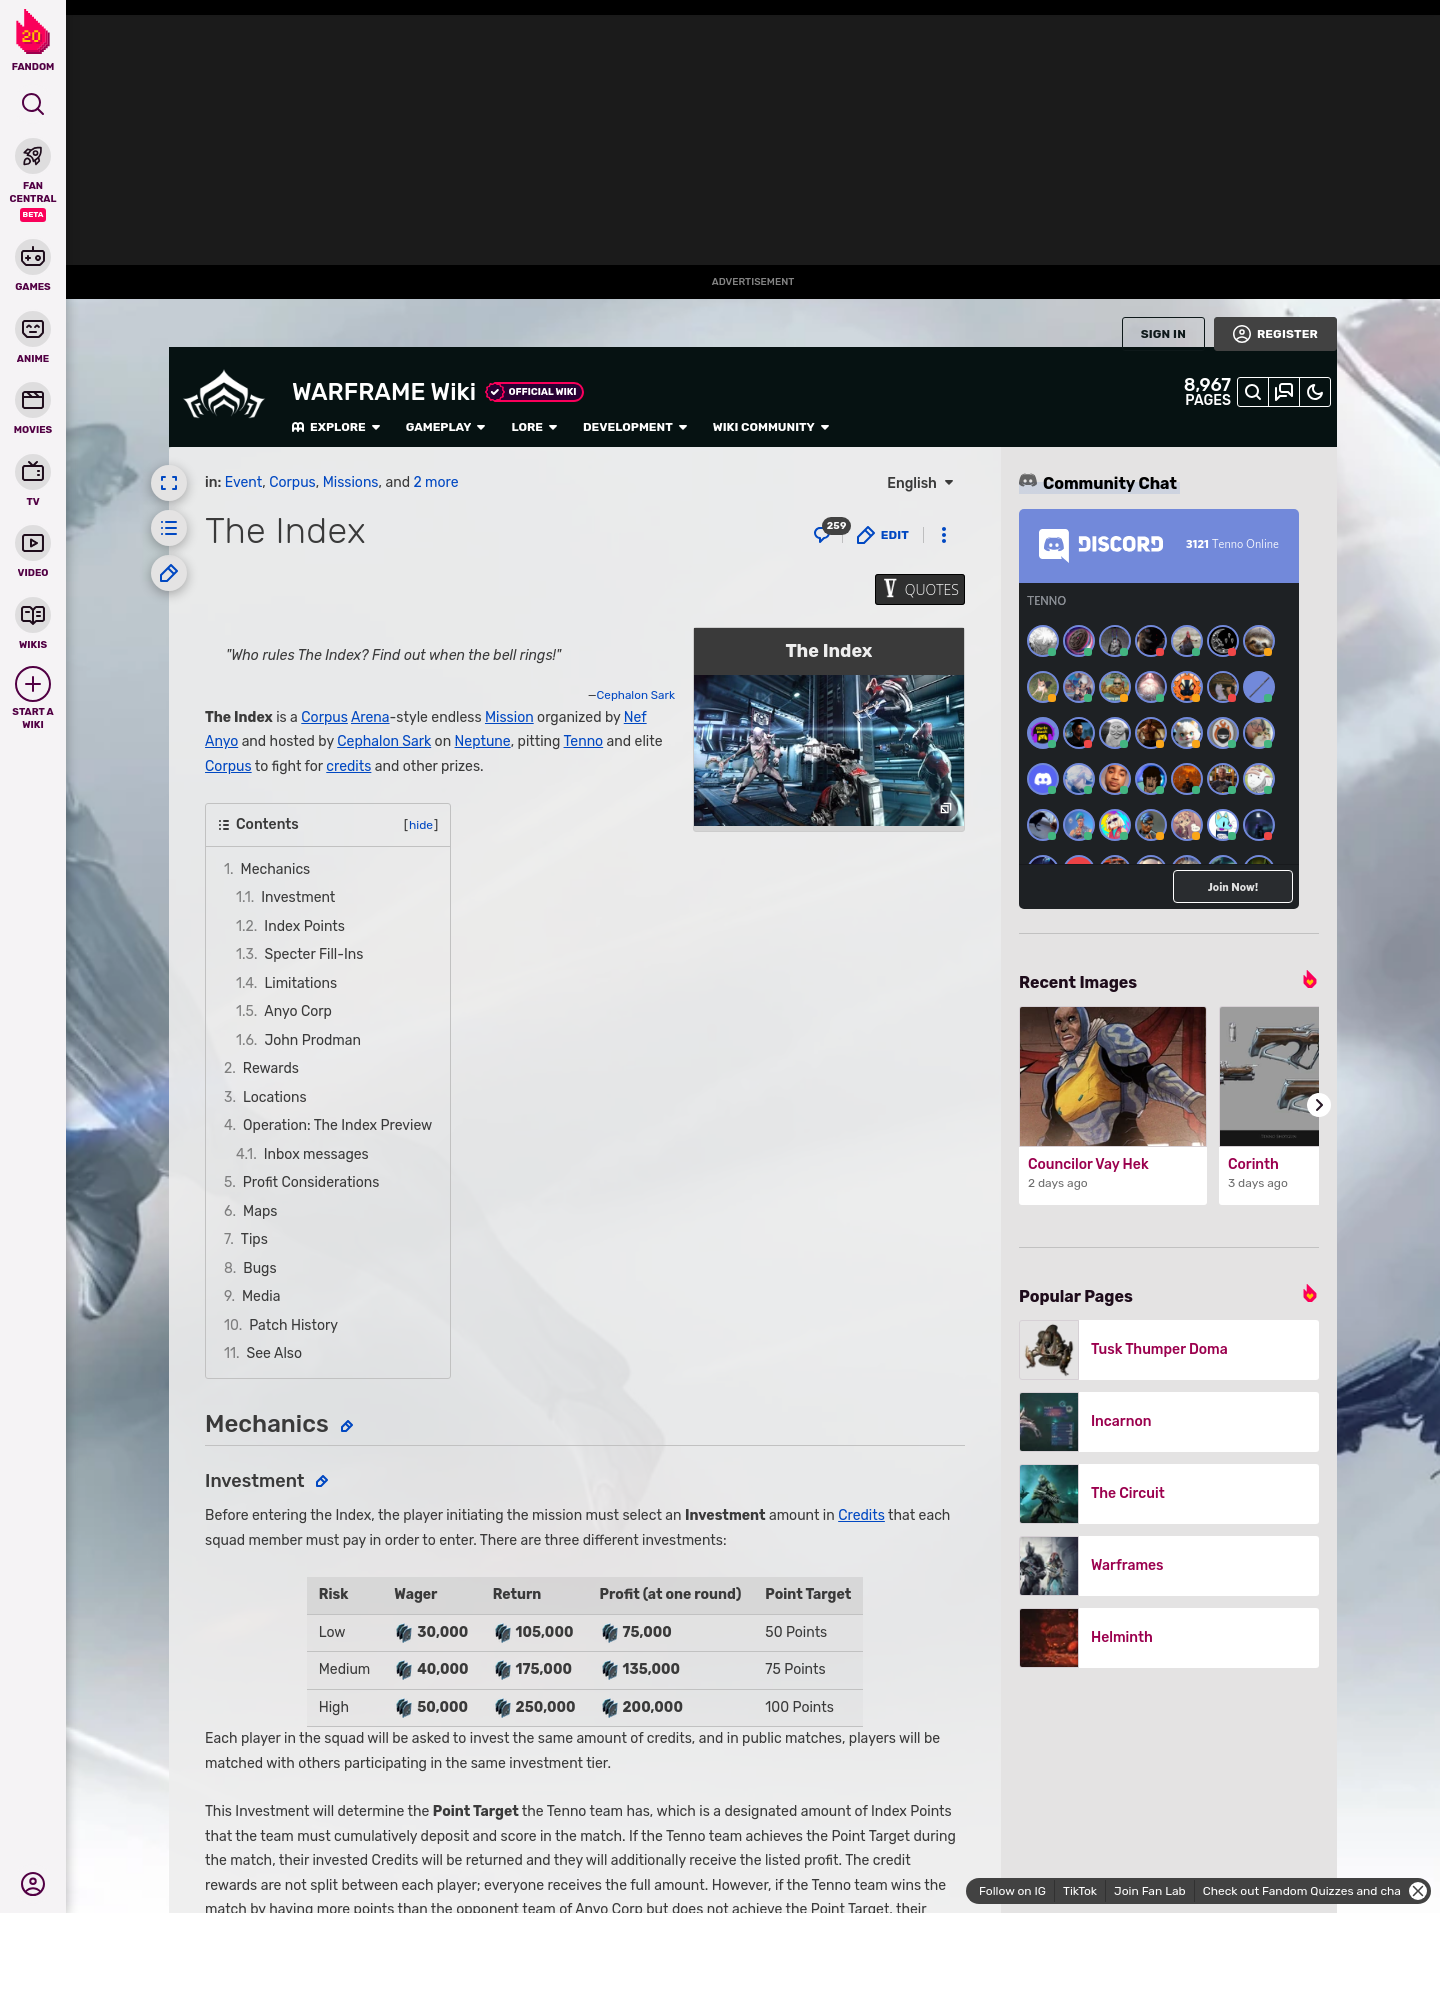Click the Sign In button
This screenshot has height=2000, width=1440.
(x=1163, y=334)
